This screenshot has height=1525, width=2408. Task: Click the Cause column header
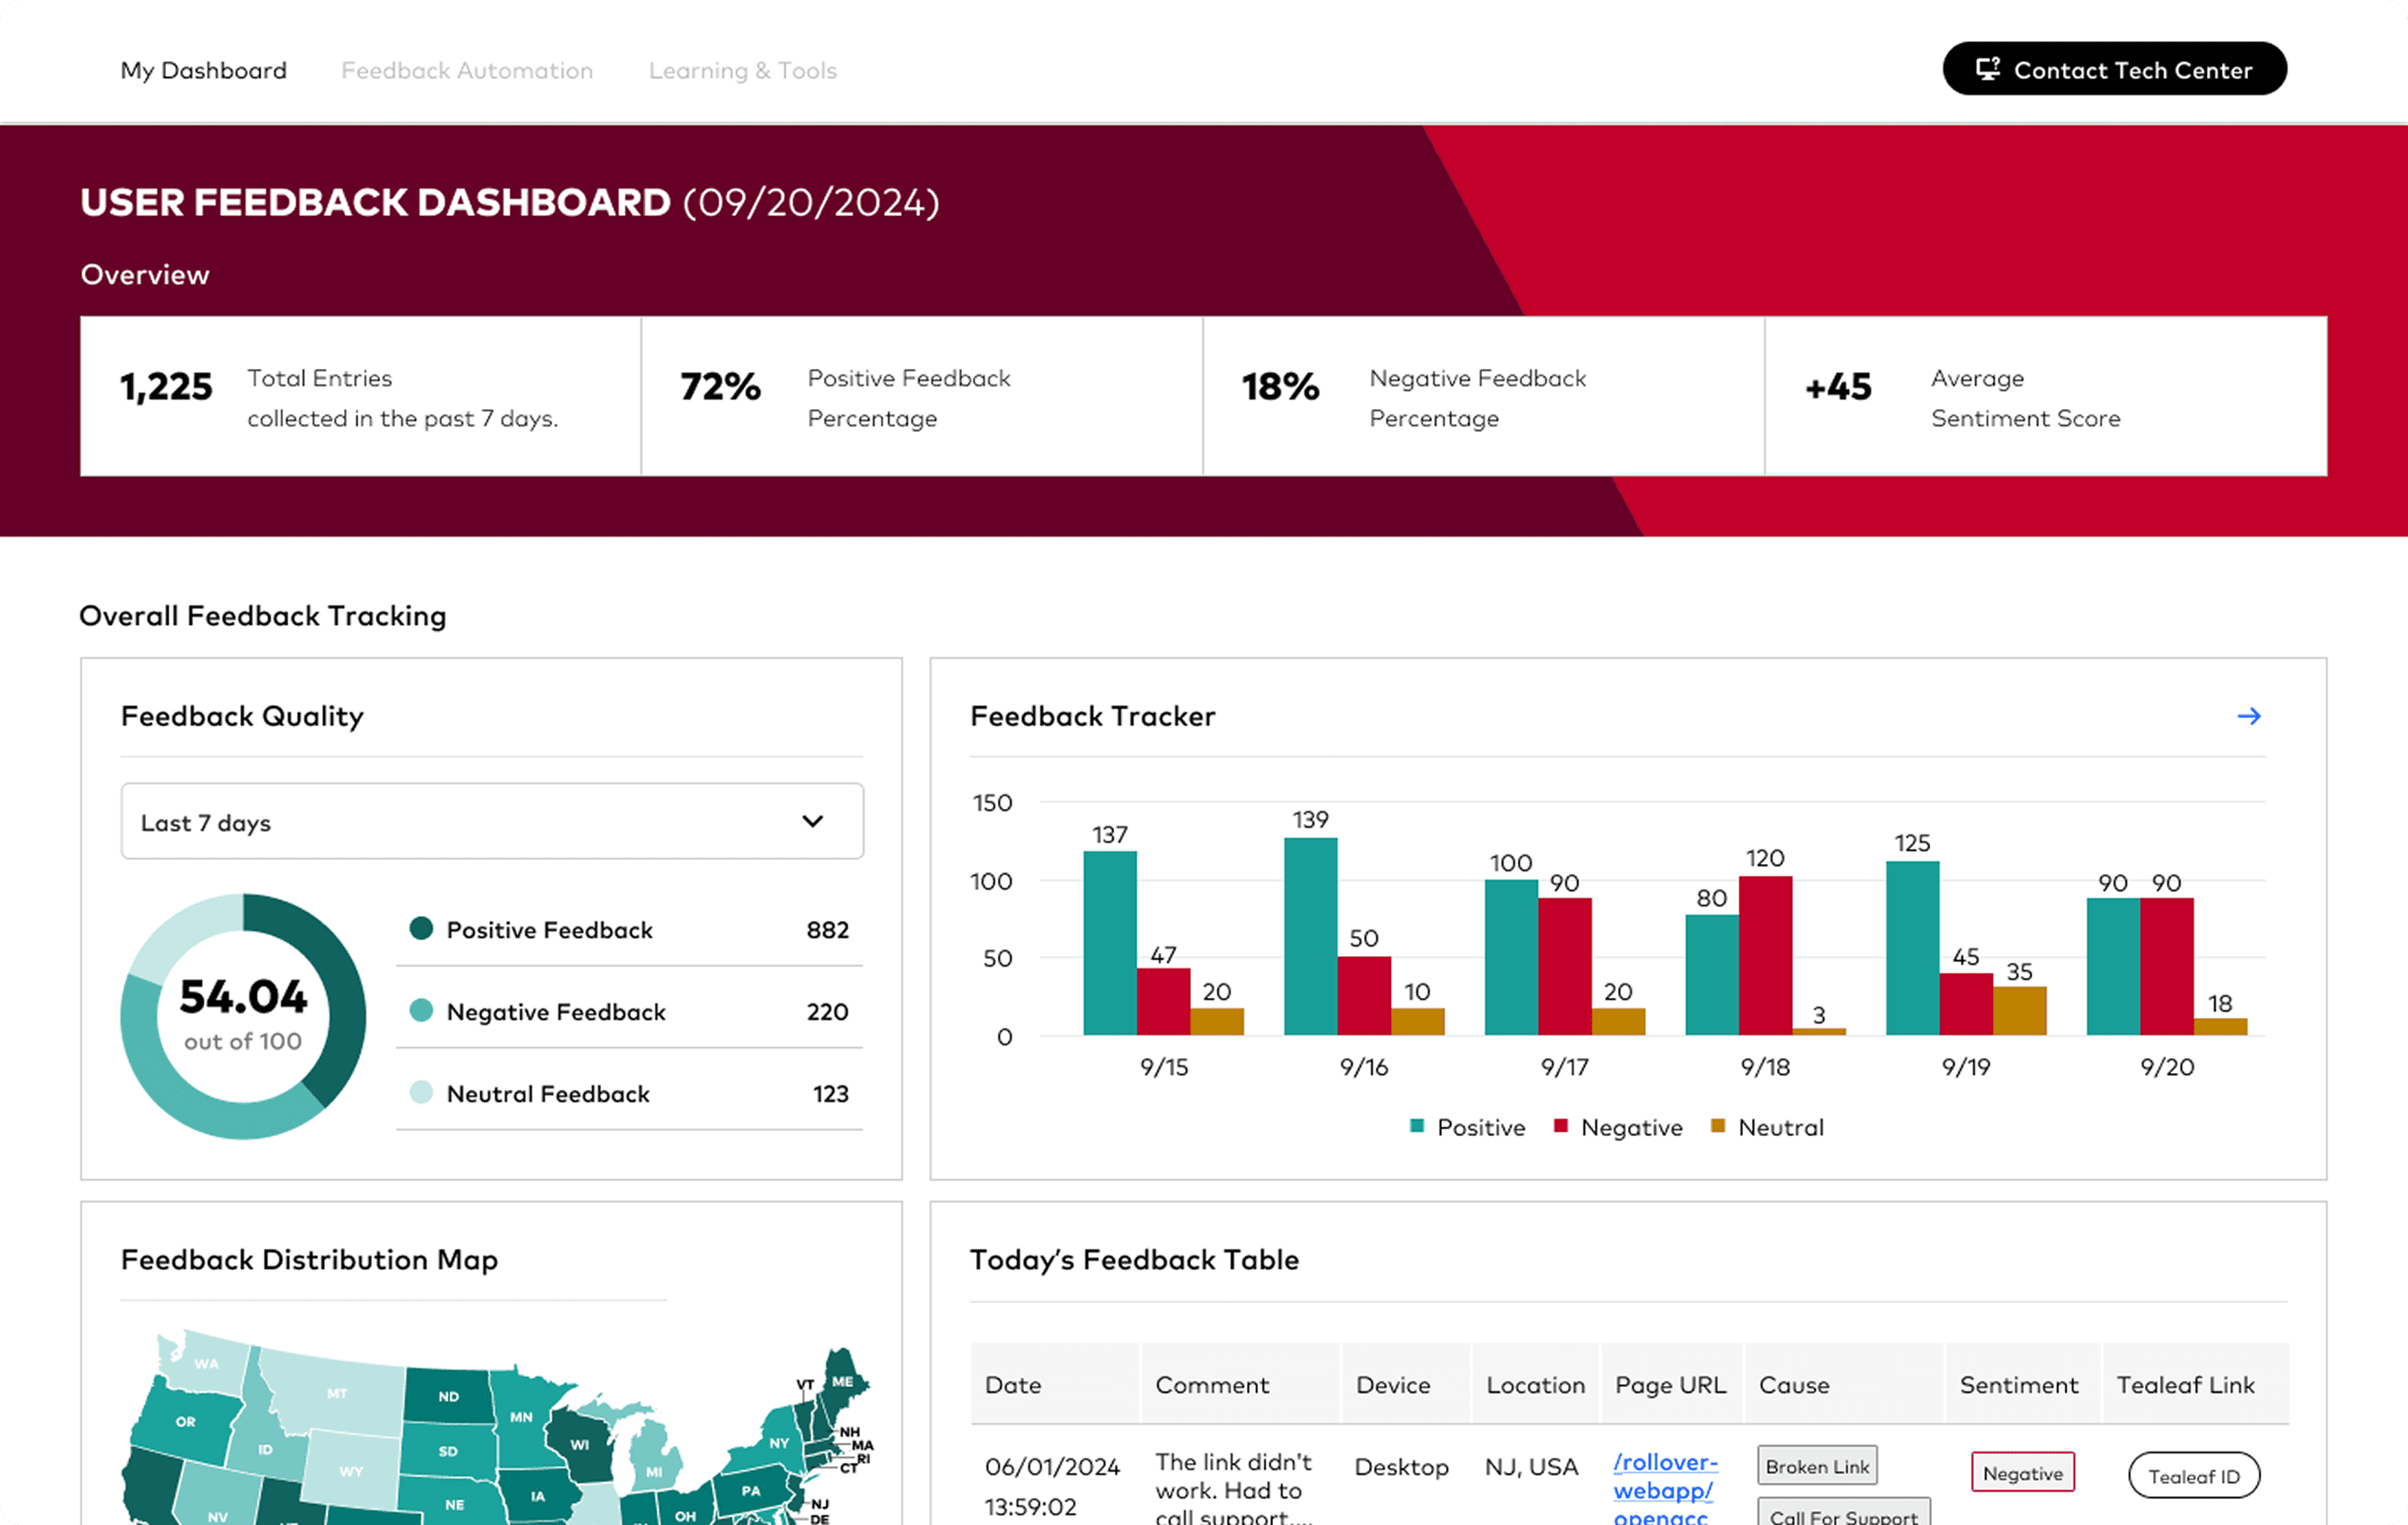1844,1384
